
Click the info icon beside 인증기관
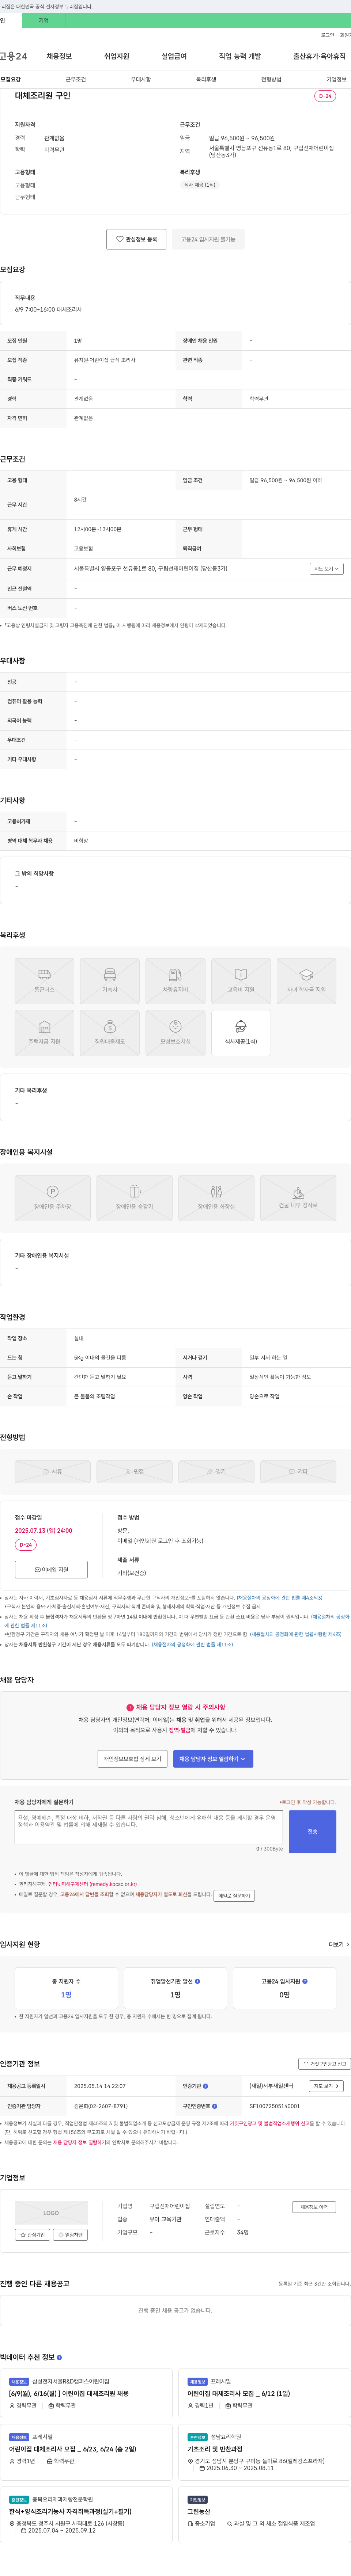point(205,2086)
